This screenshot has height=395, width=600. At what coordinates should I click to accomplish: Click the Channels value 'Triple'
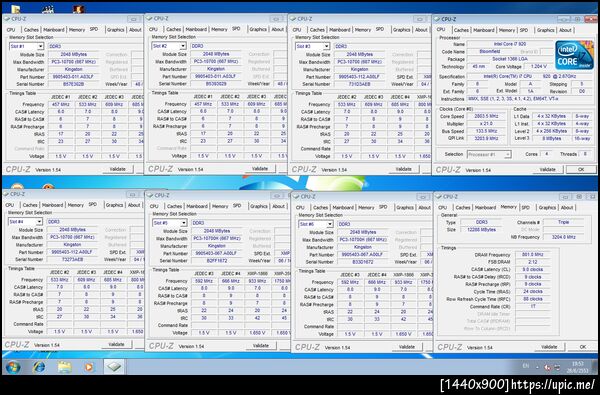[x=564, y=222]
